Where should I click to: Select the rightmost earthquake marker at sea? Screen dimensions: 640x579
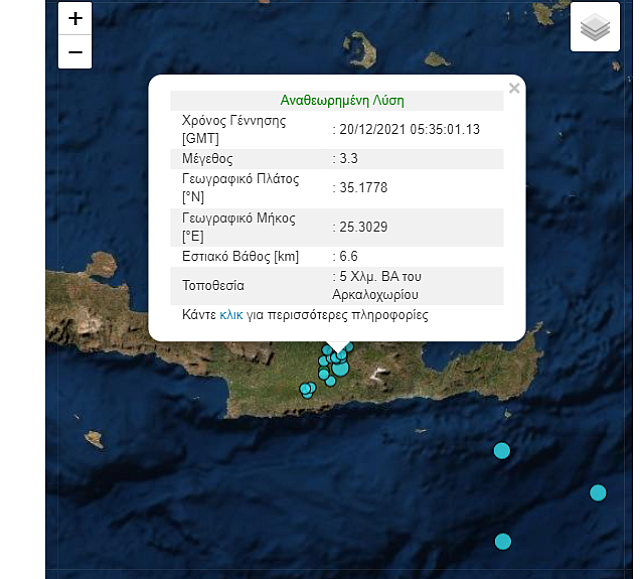pyautogui.click(x=598, y=492)
